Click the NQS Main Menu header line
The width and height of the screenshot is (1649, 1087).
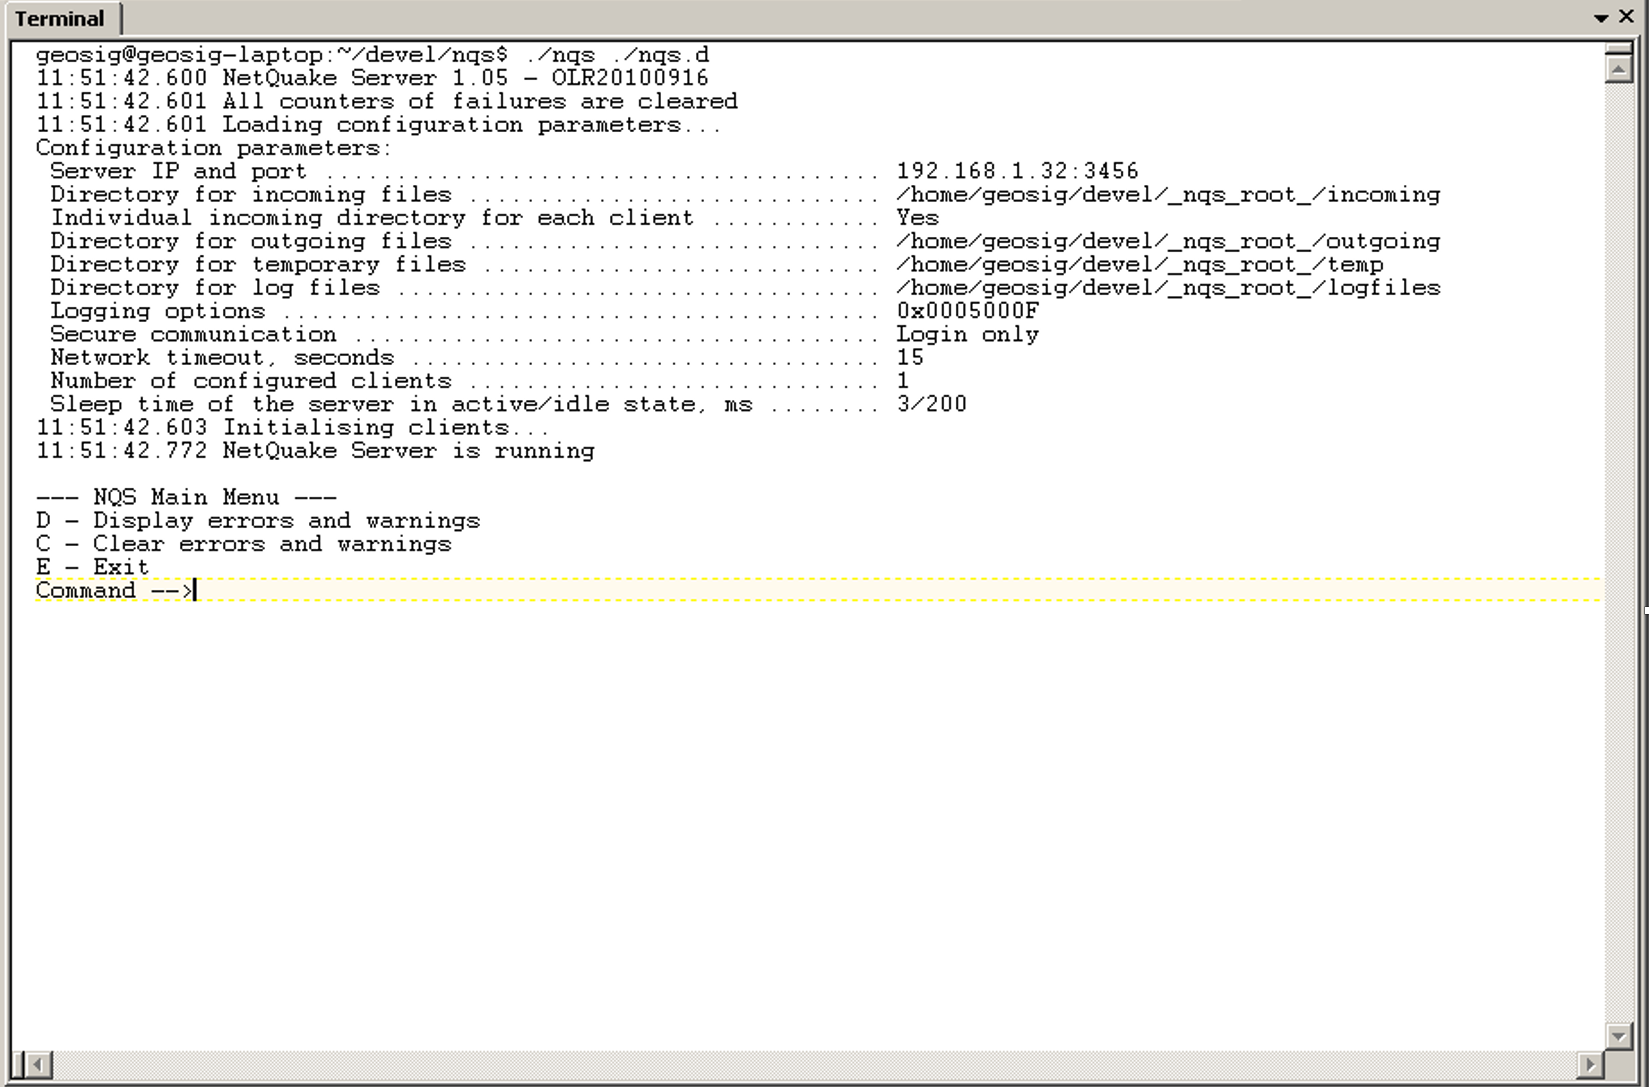coord(185,497)
